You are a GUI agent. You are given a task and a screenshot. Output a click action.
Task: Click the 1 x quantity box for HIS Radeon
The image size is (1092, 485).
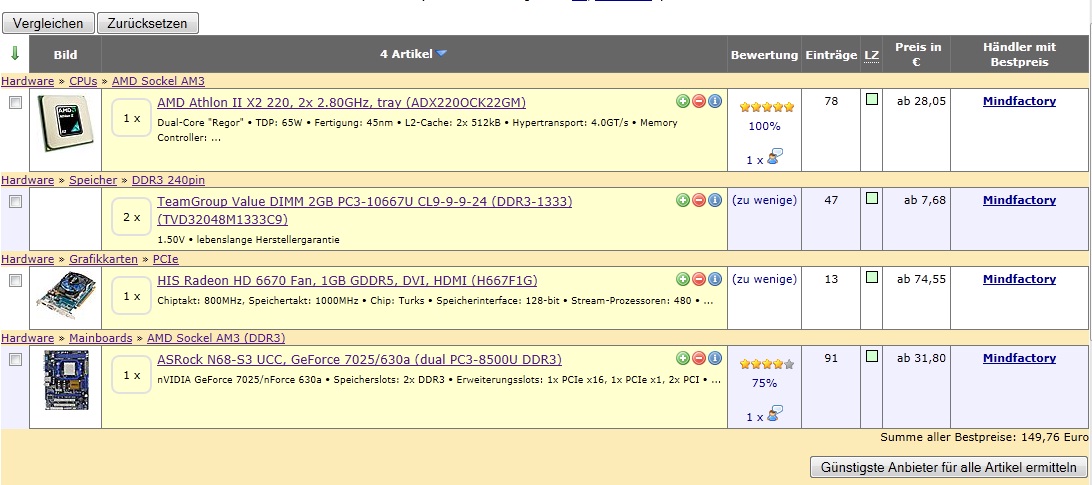[x=132, y=296]
